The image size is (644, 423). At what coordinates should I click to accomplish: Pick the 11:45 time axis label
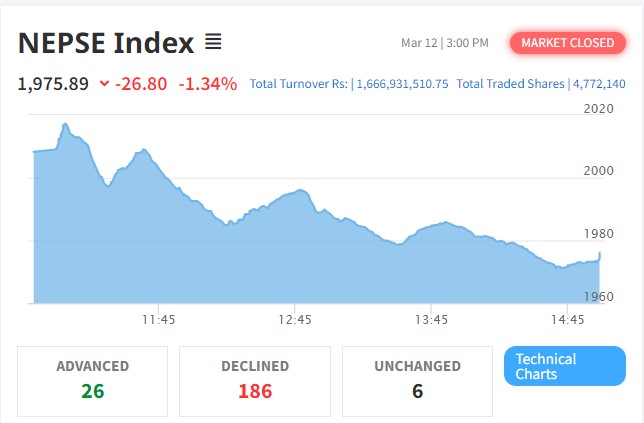point(159,320)
